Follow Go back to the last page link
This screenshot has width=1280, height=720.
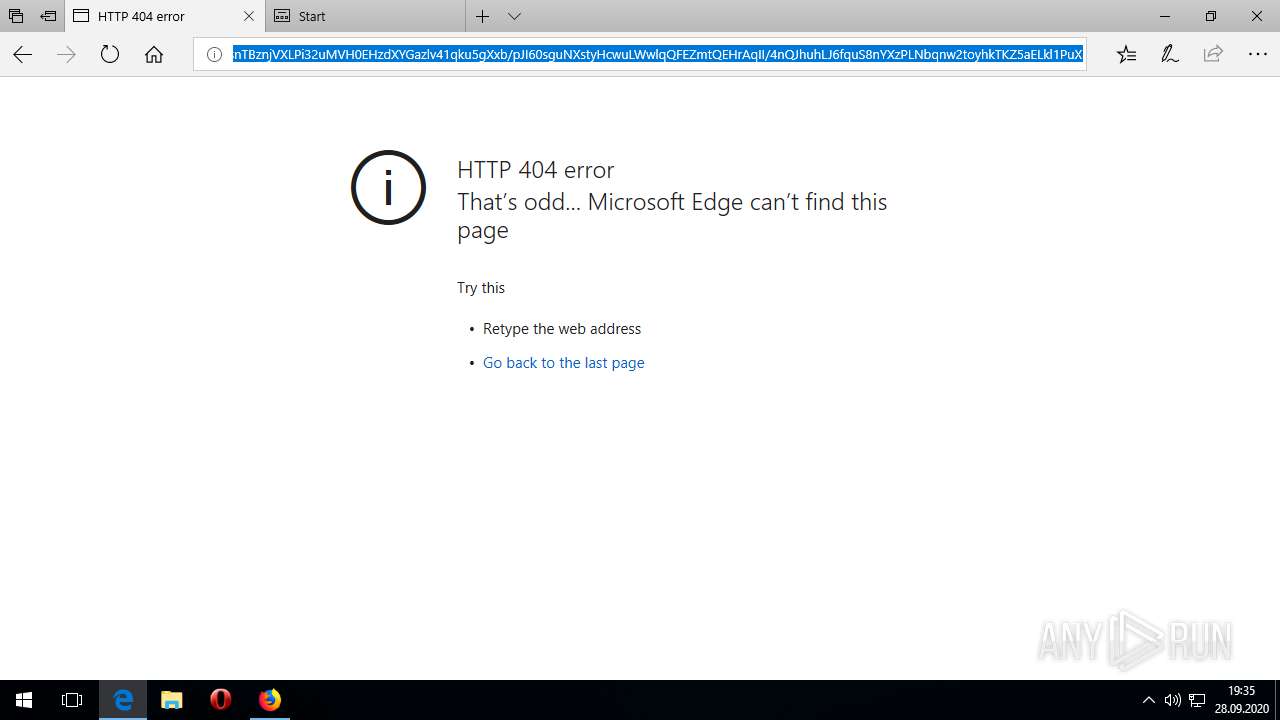click(x=563, y=363)
